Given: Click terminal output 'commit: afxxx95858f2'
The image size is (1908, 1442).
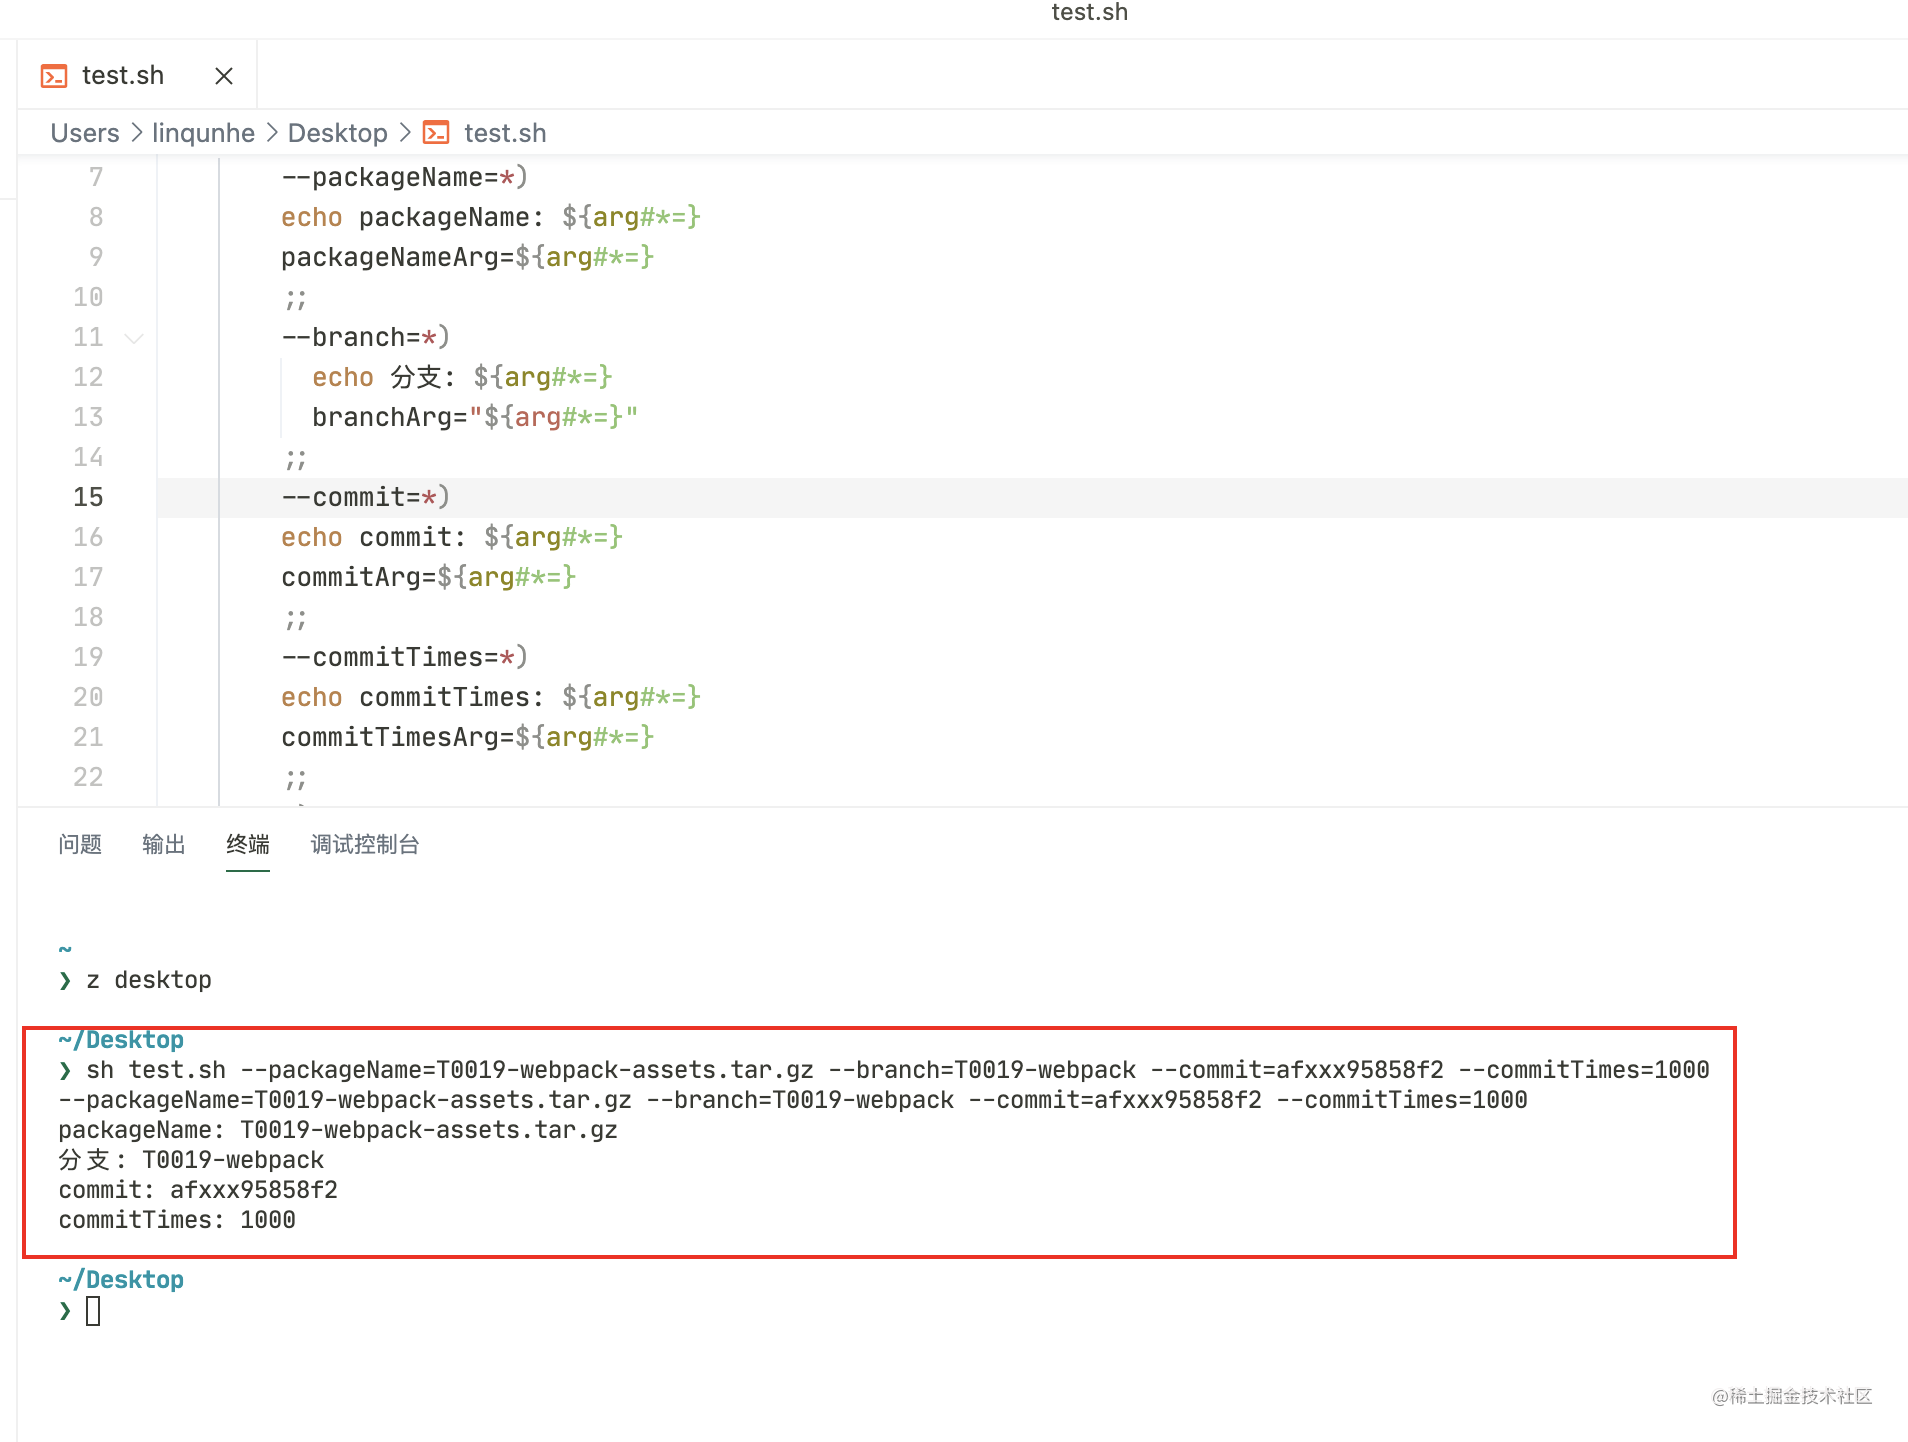Looking at the screenshot, I should click(x=198, y=1190).
